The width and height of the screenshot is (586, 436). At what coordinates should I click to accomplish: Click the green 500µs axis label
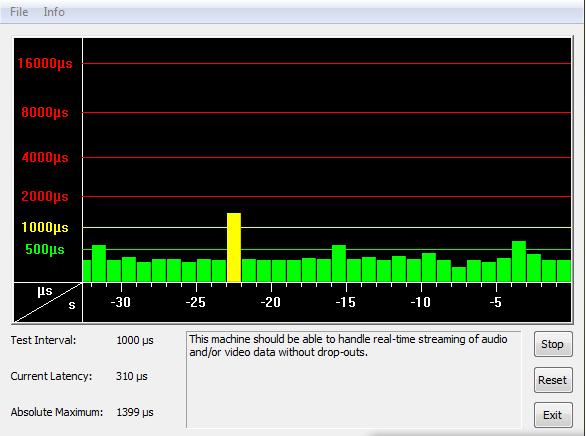(45, 249)
